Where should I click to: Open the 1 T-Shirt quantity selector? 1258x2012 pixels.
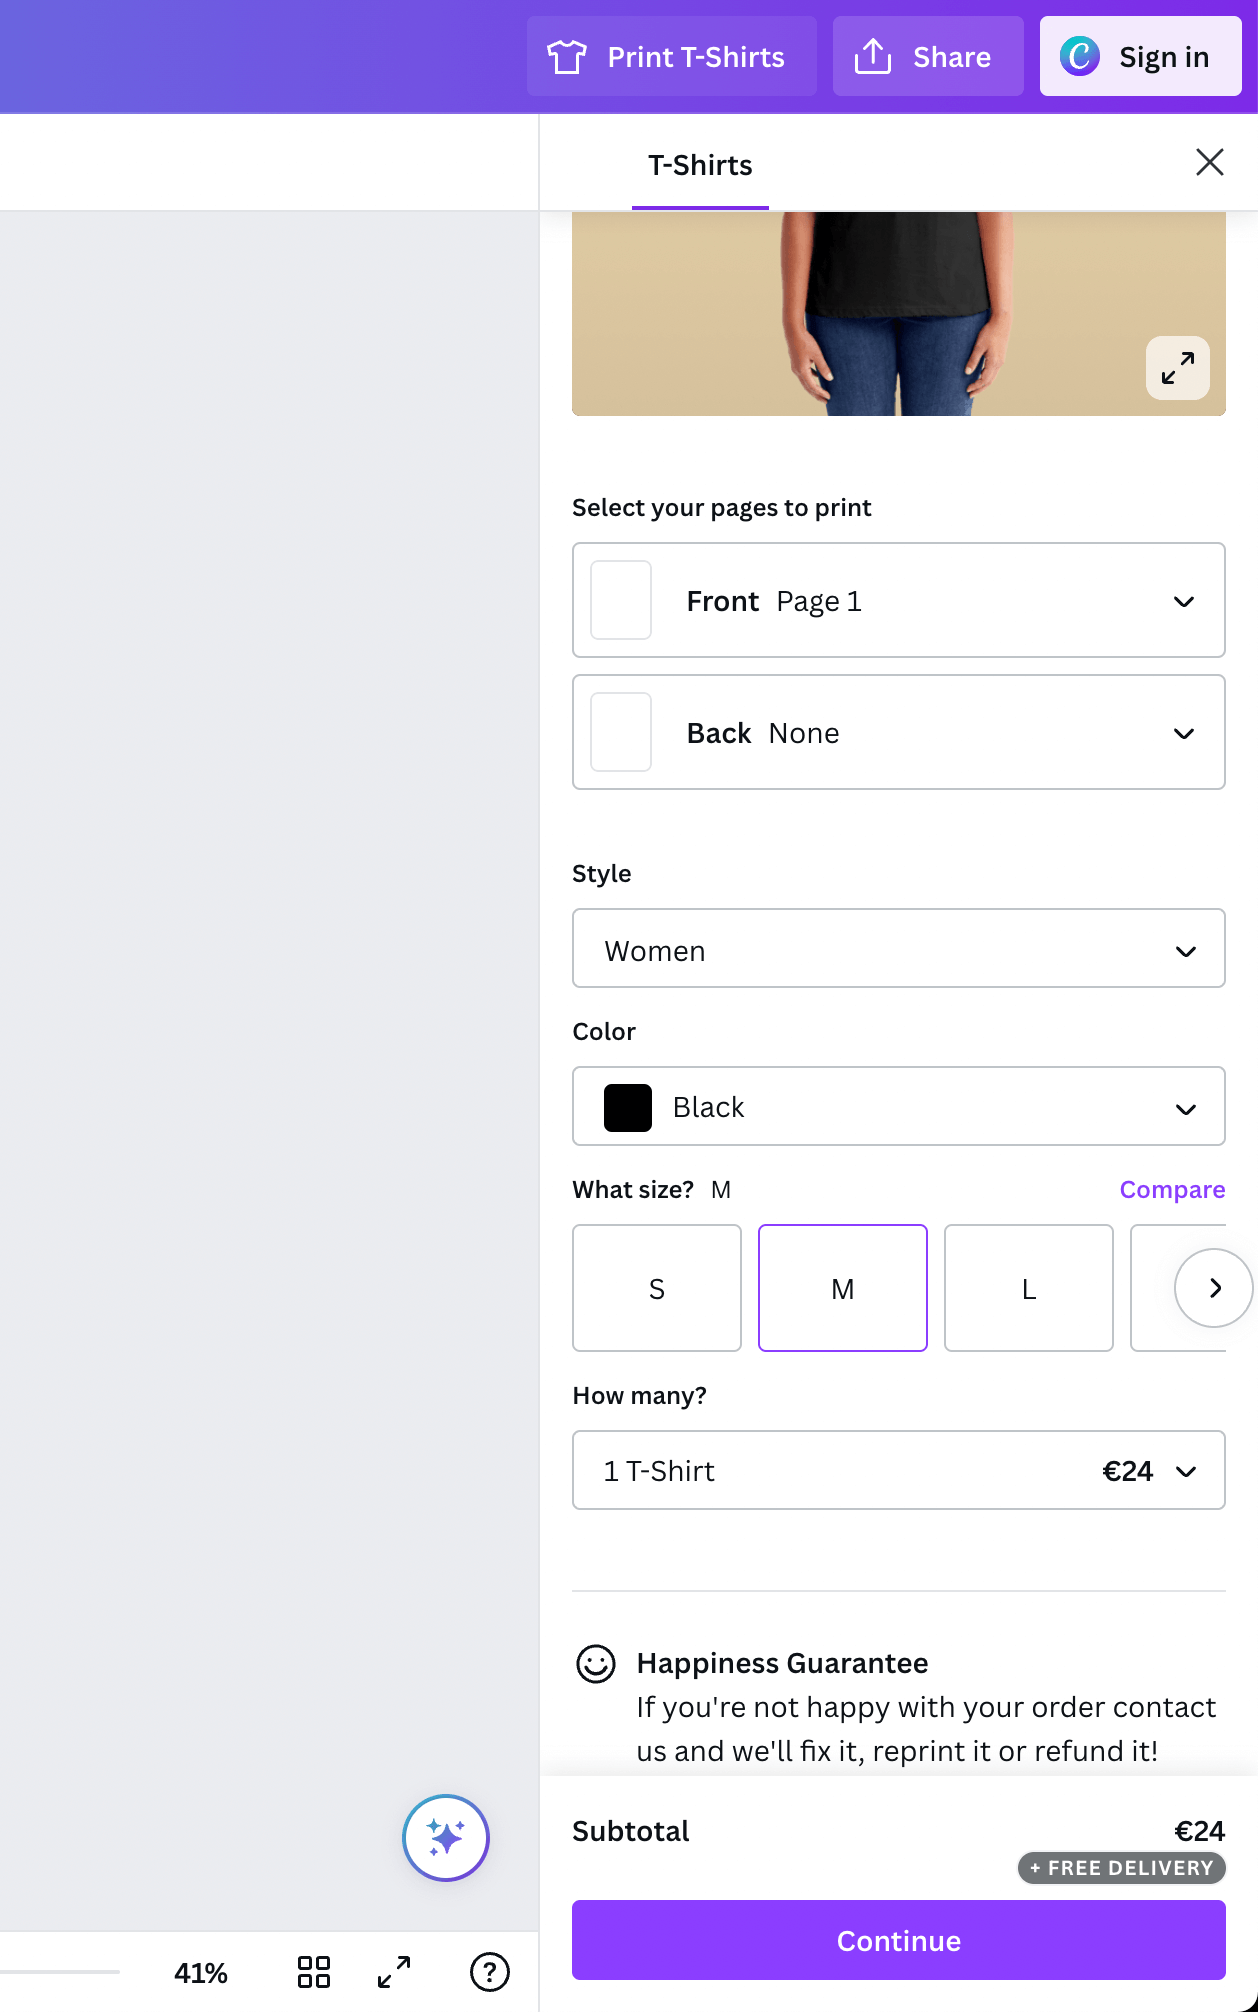898,1470
